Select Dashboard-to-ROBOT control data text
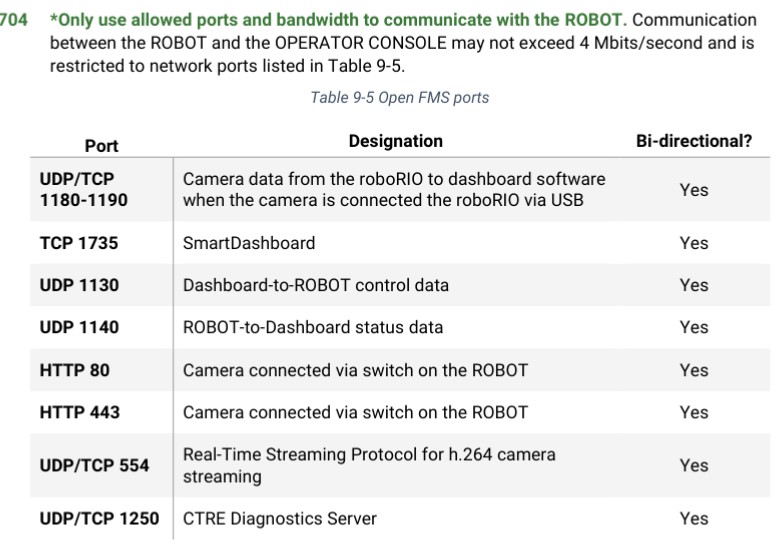This screenshot has width=782, height=544. 316,285
